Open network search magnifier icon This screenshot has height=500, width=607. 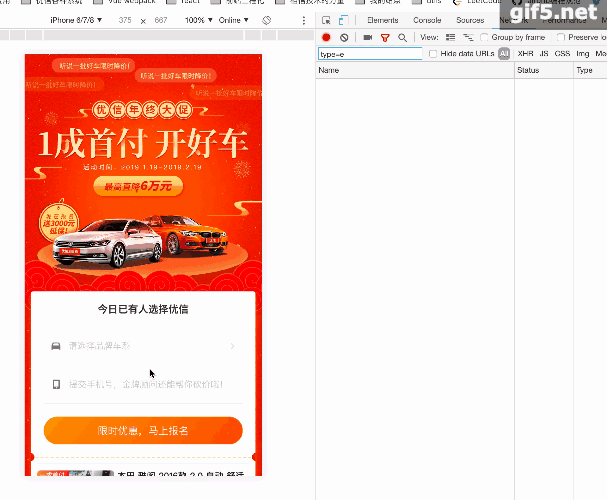[x=402, y=38]
